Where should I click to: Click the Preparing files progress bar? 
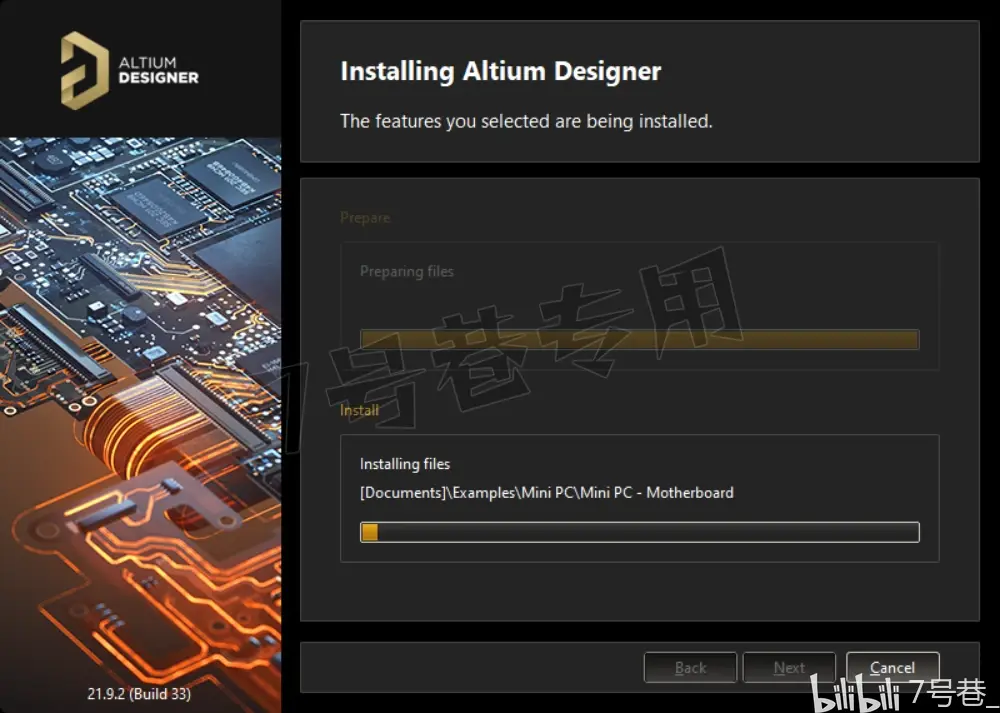(x=640, y=339)
